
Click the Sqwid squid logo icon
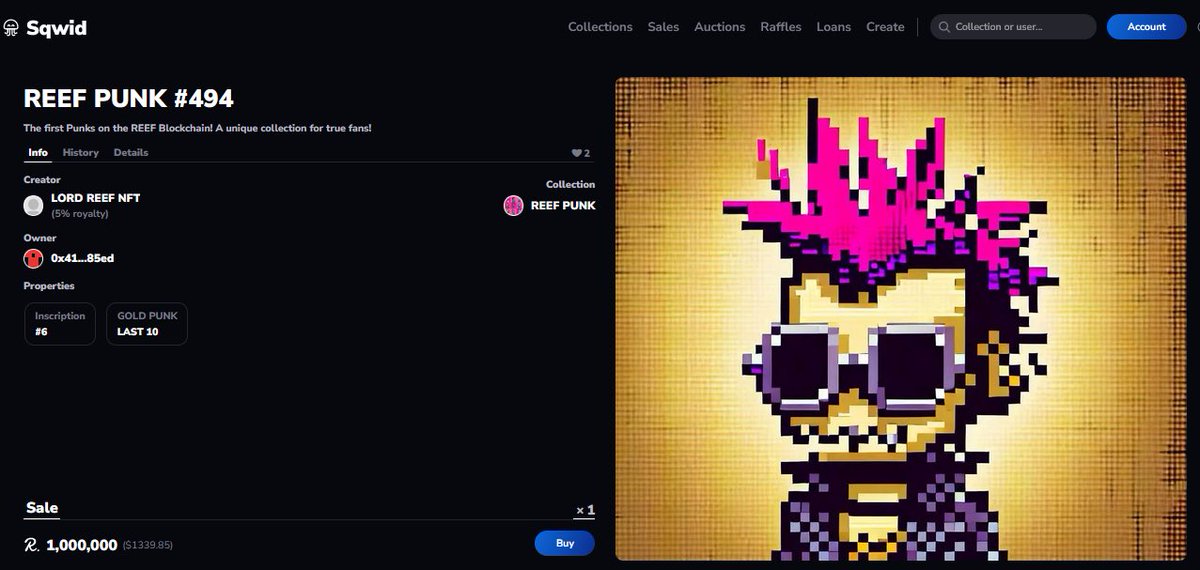click(x=12, y=28)
